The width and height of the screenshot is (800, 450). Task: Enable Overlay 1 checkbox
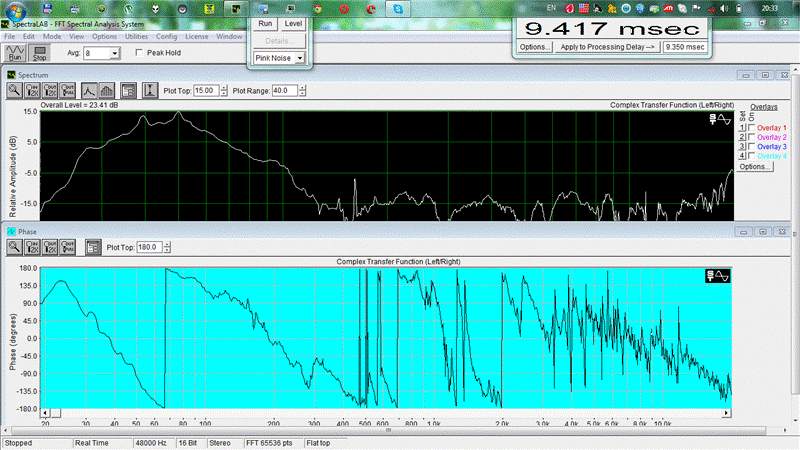click(751, 128)
